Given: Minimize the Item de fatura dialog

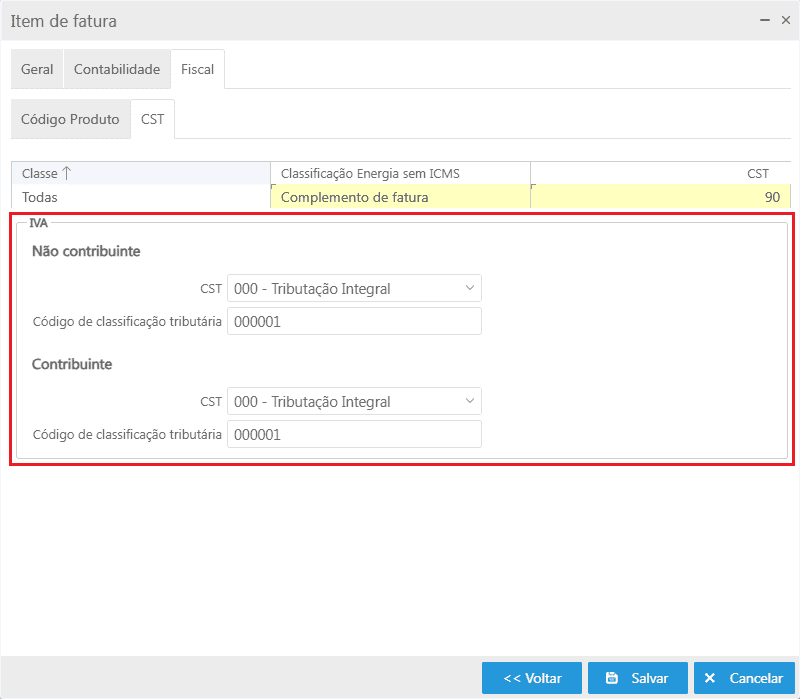Looking at the screenshot, I should coord(765,20).
